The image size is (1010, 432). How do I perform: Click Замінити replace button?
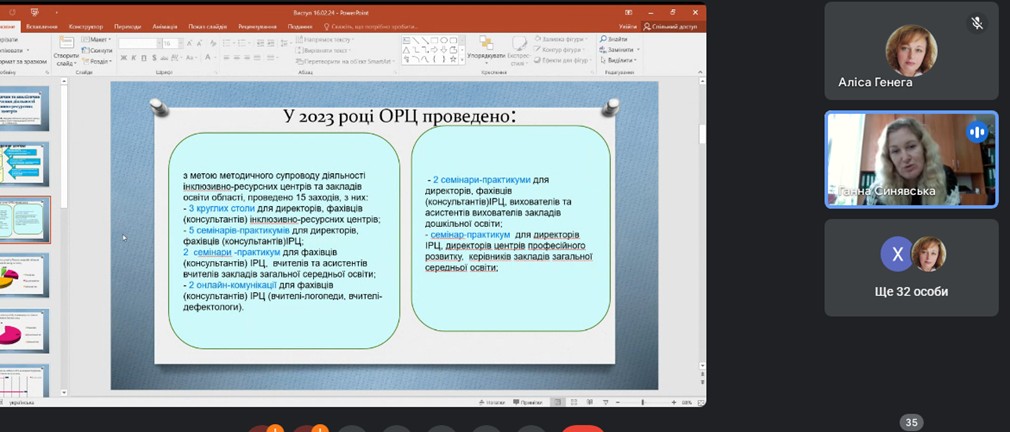(x=619, y=50)
